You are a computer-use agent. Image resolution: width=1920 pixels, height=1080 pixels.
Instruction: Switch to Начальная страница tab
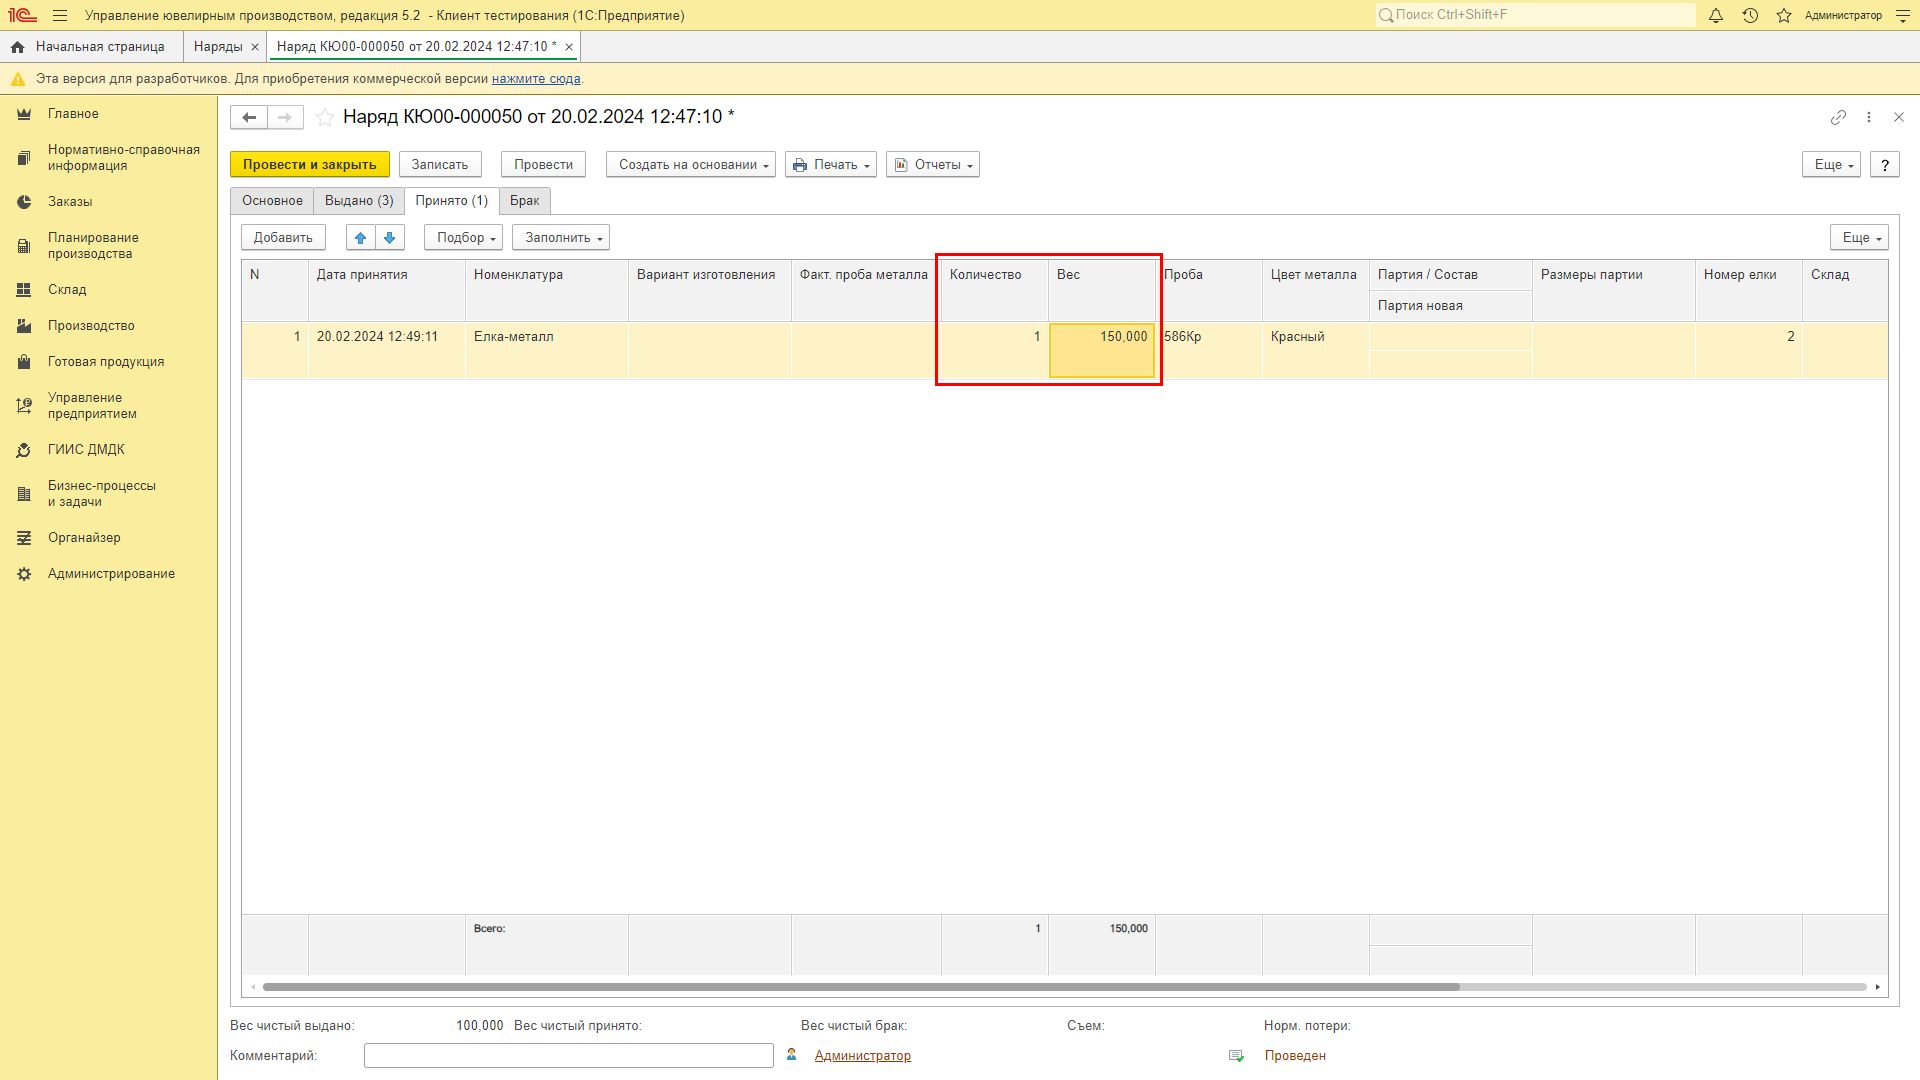click(x=91, y=47)
